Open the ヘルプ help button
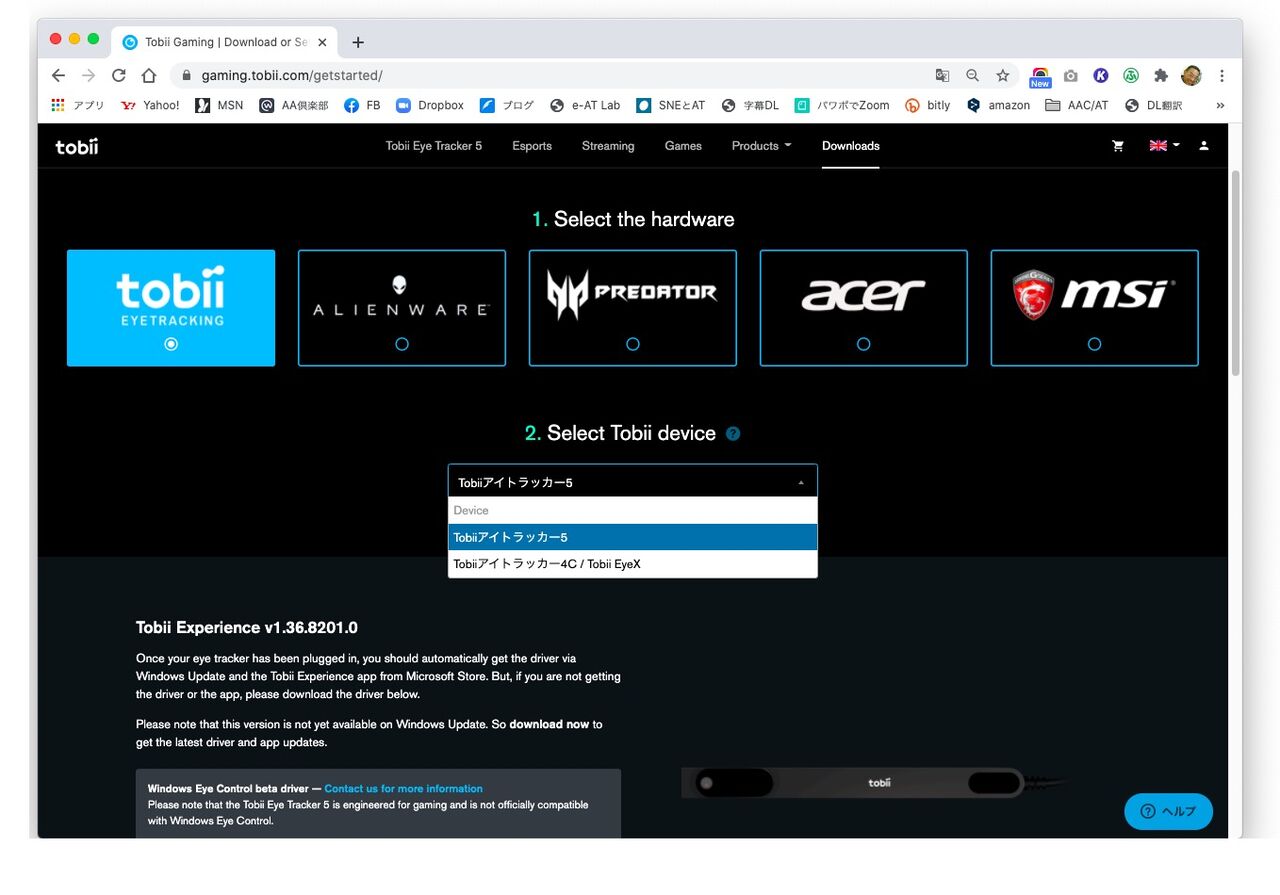The height and width of the screenshot is (895, 1280). click(1168, 811)
